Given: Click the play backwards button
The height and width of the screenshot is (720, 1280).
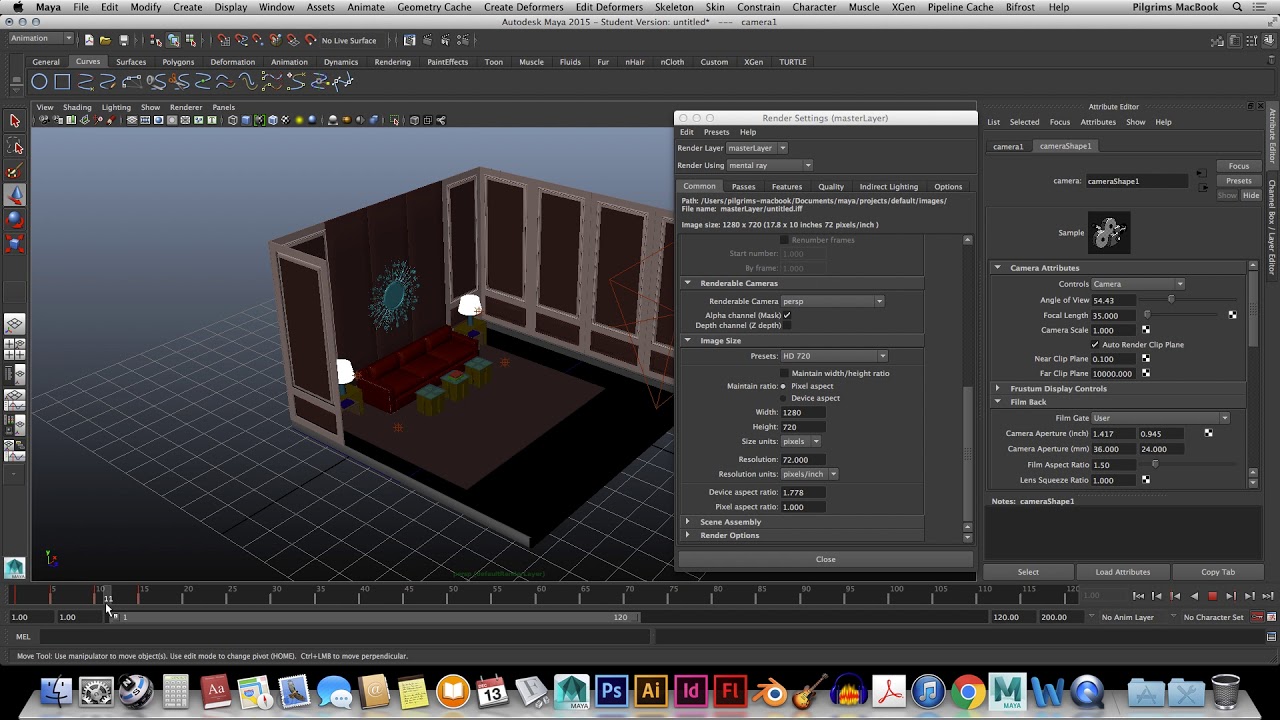Looking at the screenshot, I should point(1194,596).
